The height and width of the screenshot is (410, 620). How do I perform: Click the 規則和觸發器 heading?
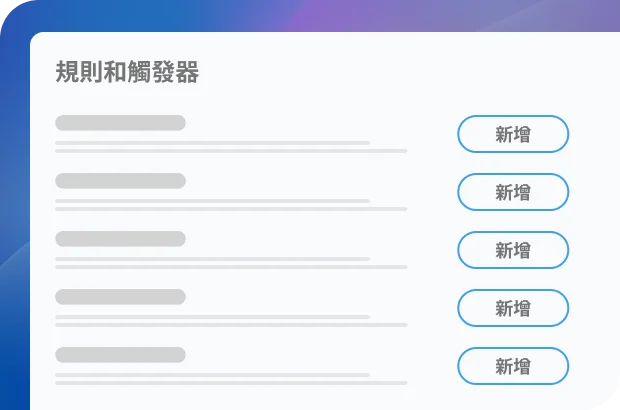pos(127,72)
